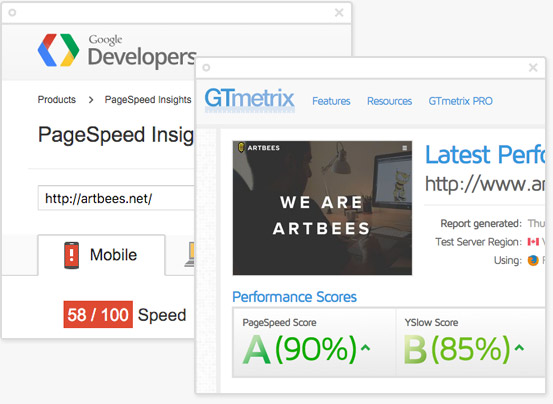Image resolution: width=553 pixels, height=404 pixels.
Task: Click the Latest Performance report heading
Action: pos(485,155)
